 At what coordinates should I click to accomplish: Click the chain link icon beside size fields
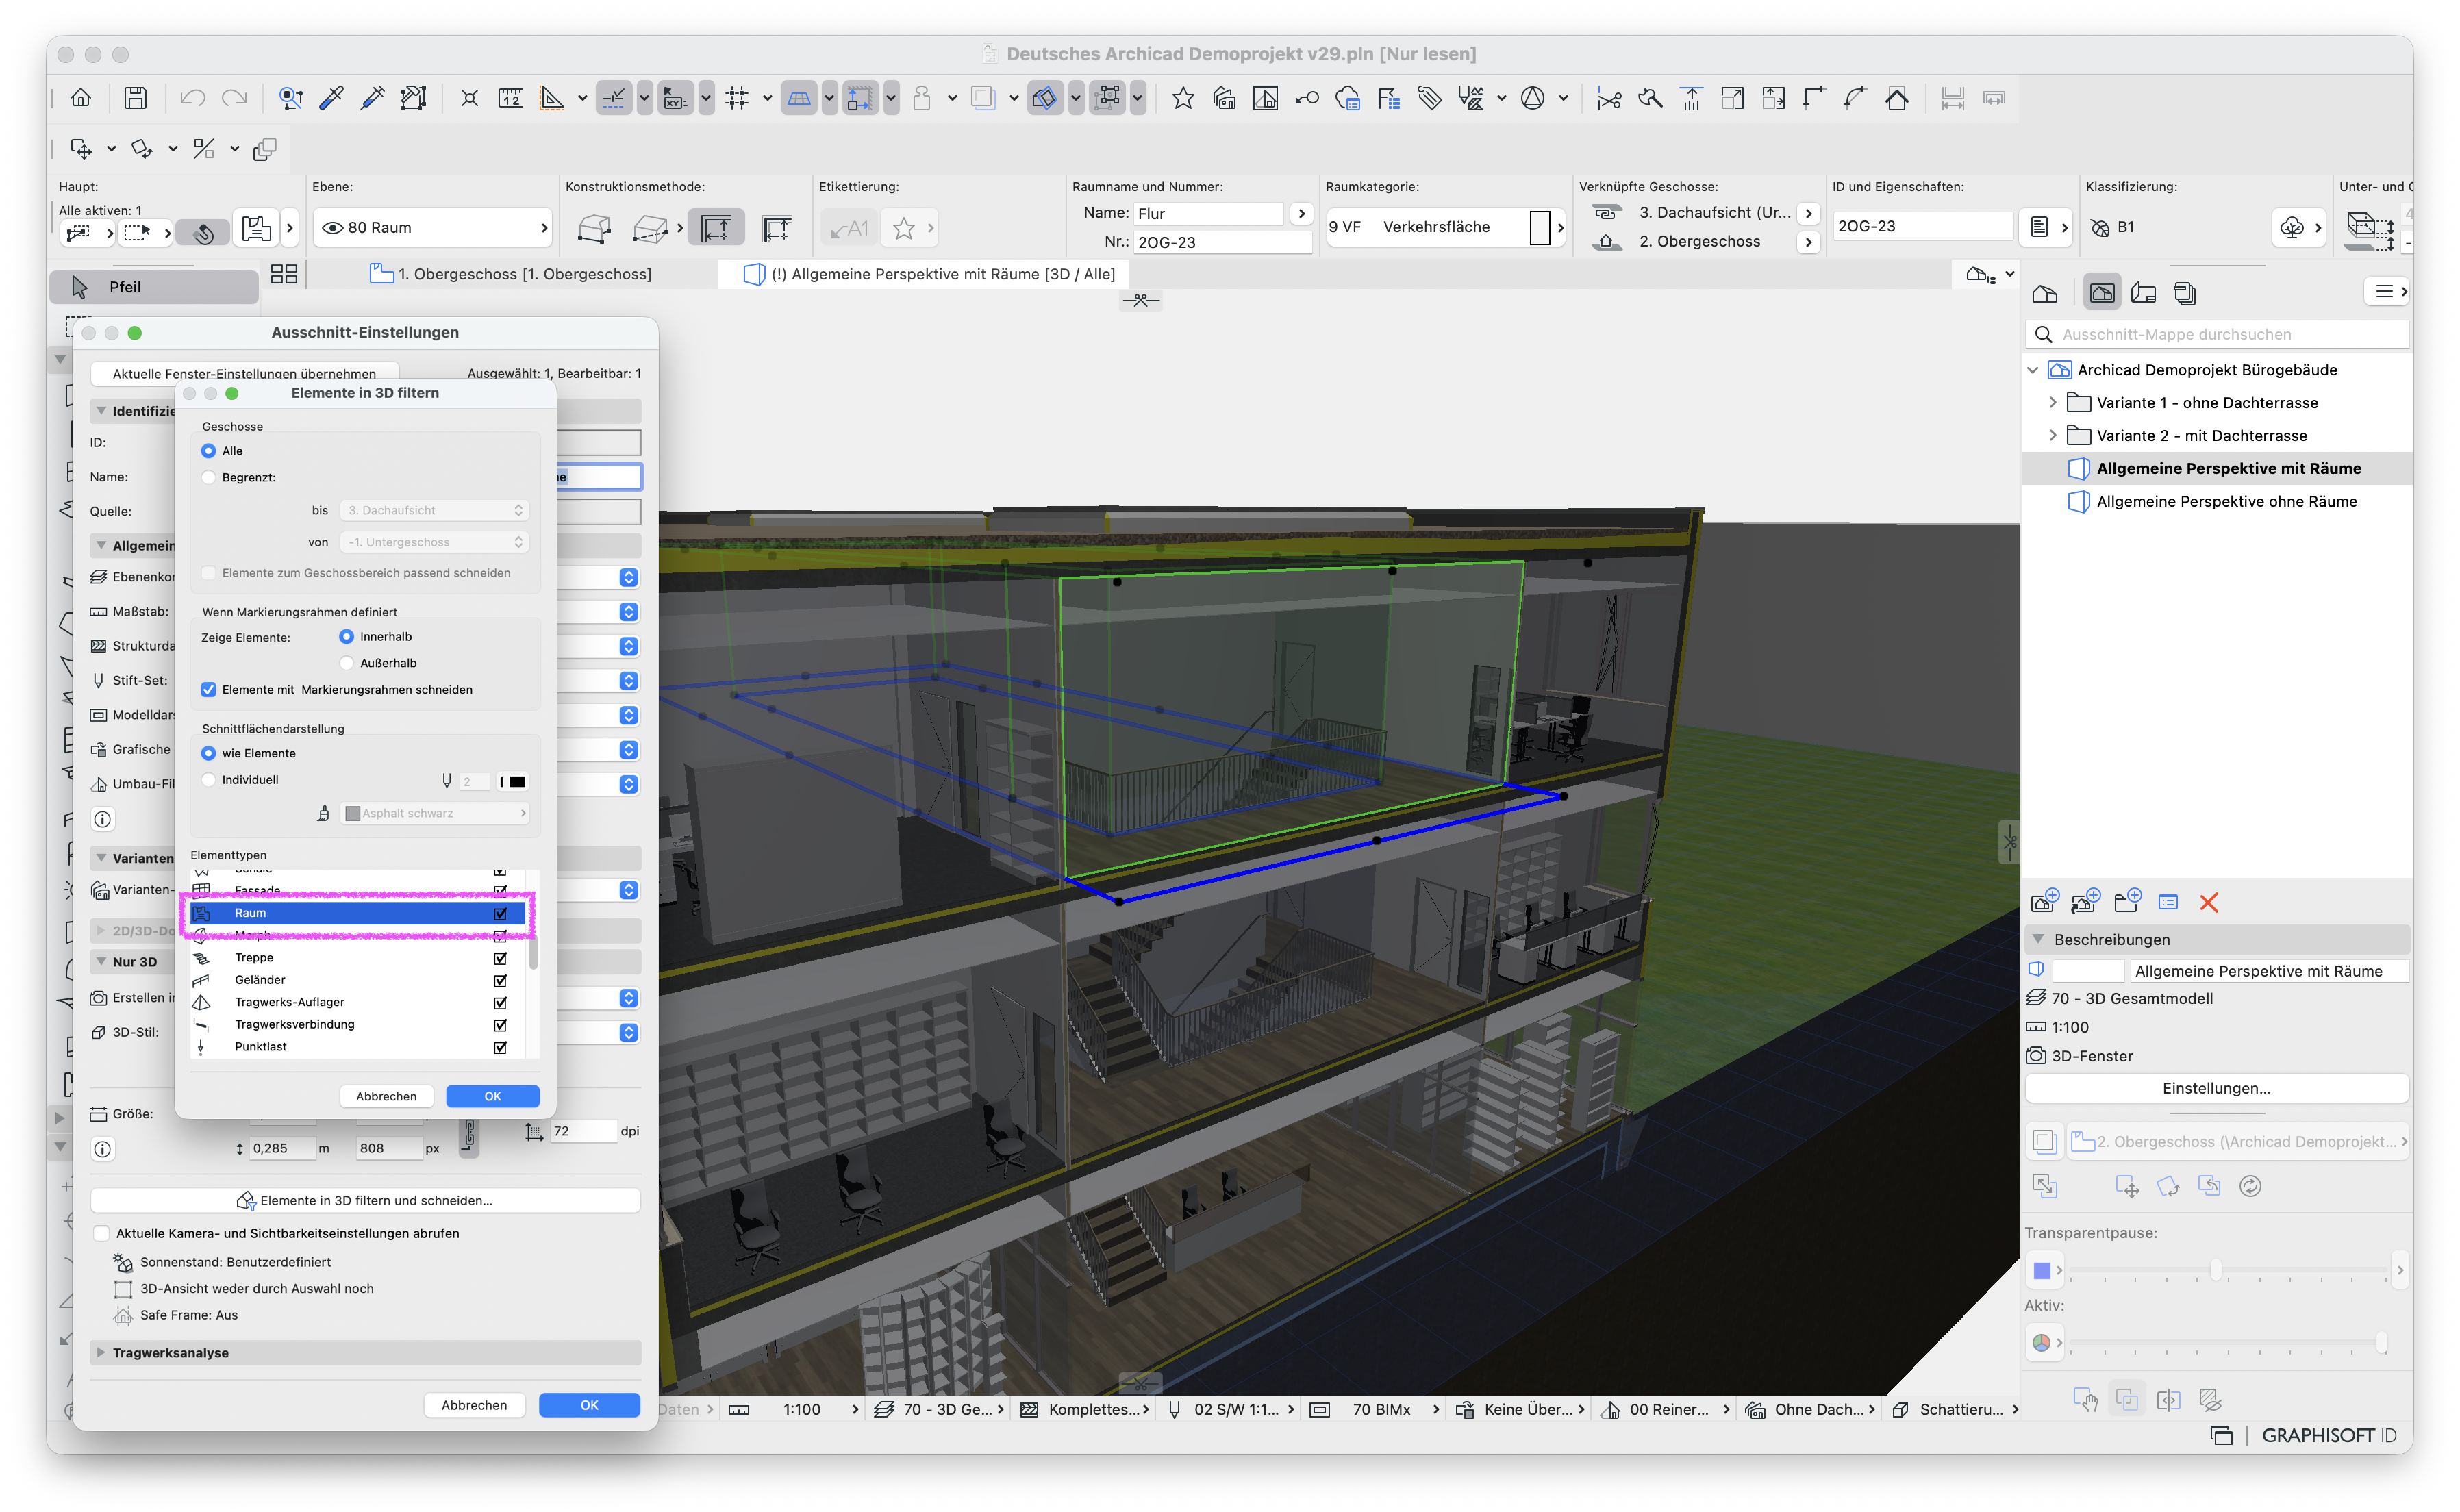469,1136
